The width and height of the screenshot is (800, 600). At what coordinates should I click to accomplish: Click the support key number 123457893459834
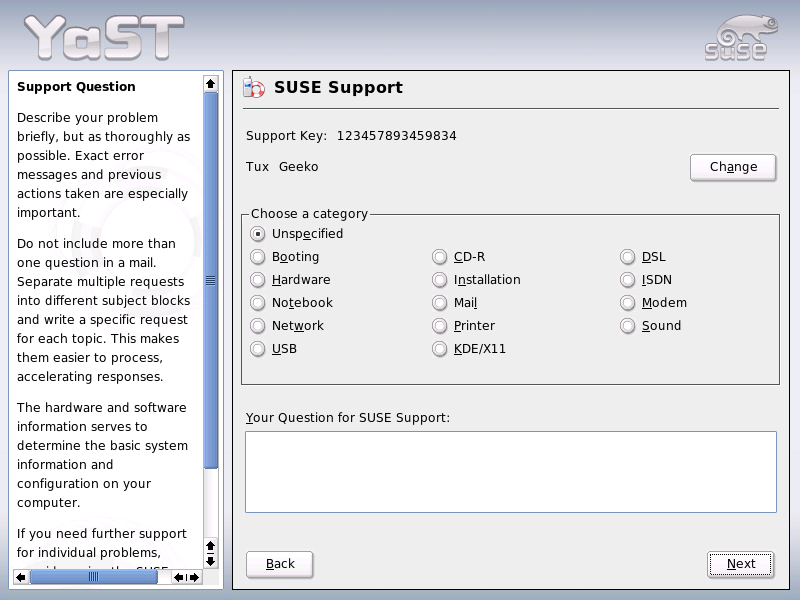(396, 136)
